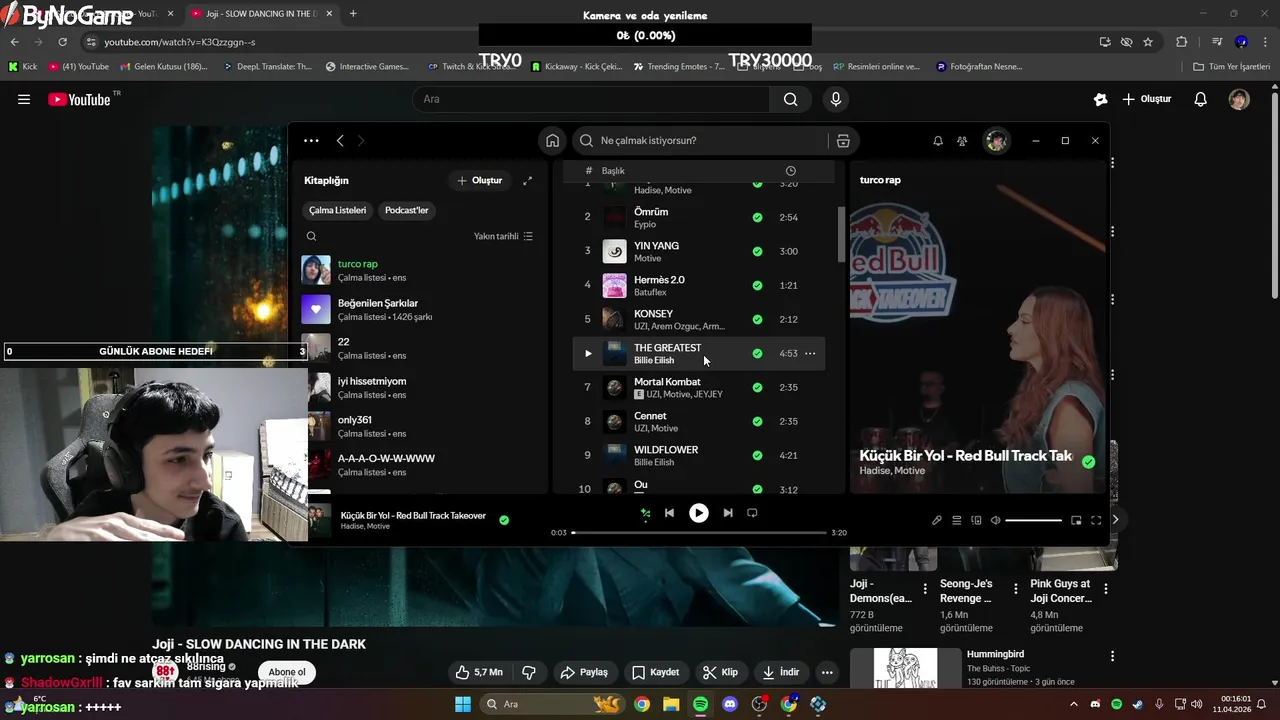Toggle Spotify shuffle mode
Image resolution: width=1280 pixels, height=720 pixels.
(x=645, y=513)
